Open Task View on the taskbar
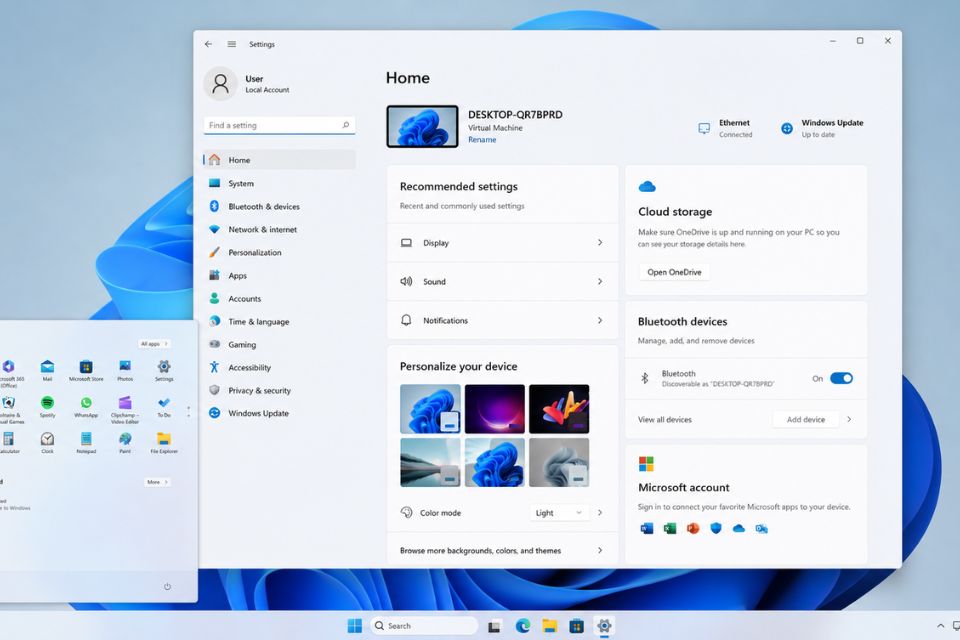960x640 pixels. point(495,625)
